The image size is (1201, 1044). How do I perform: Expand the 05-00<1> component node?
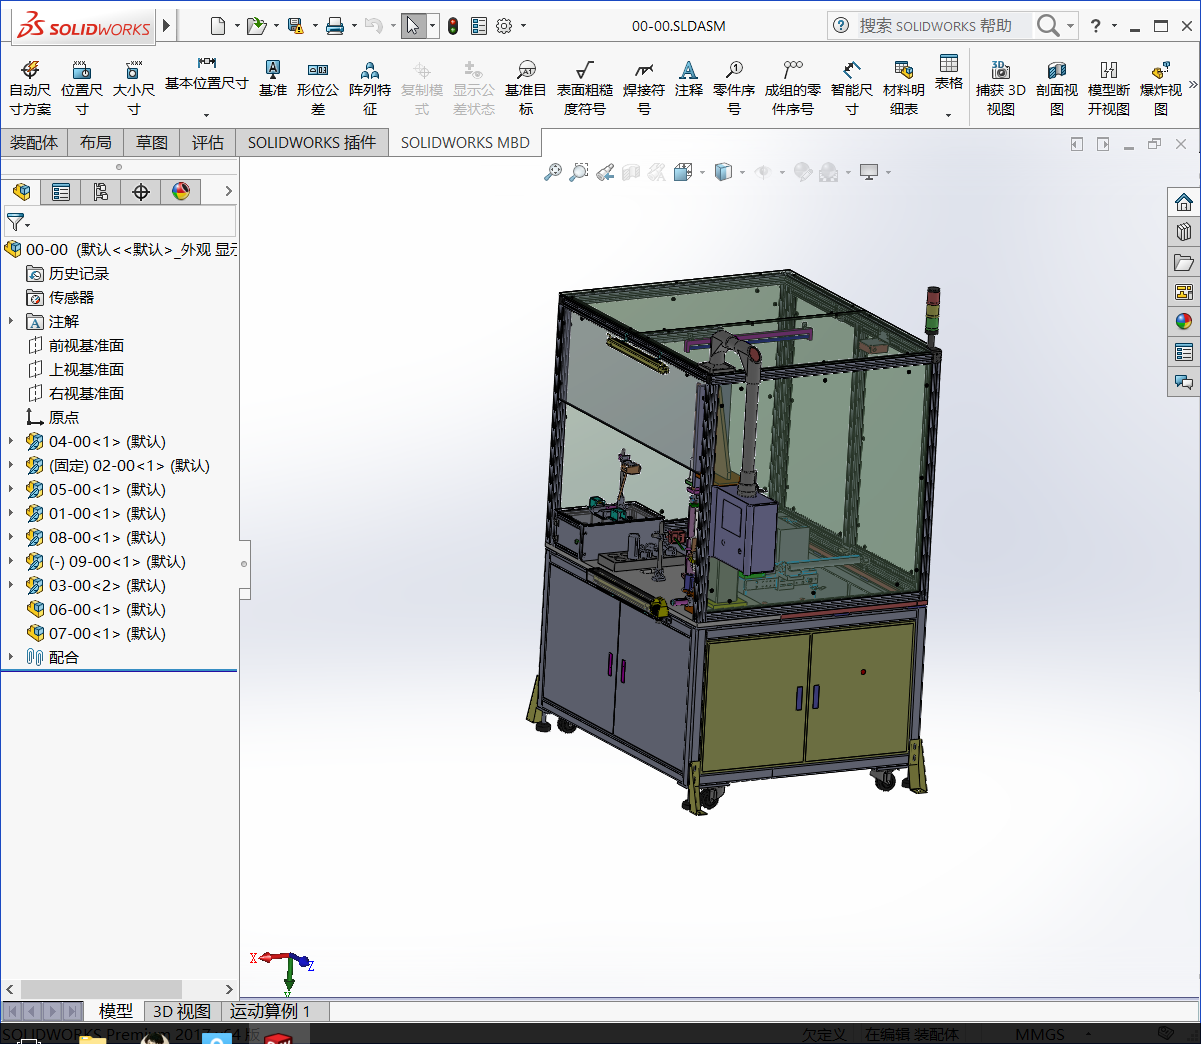(11, 489)
